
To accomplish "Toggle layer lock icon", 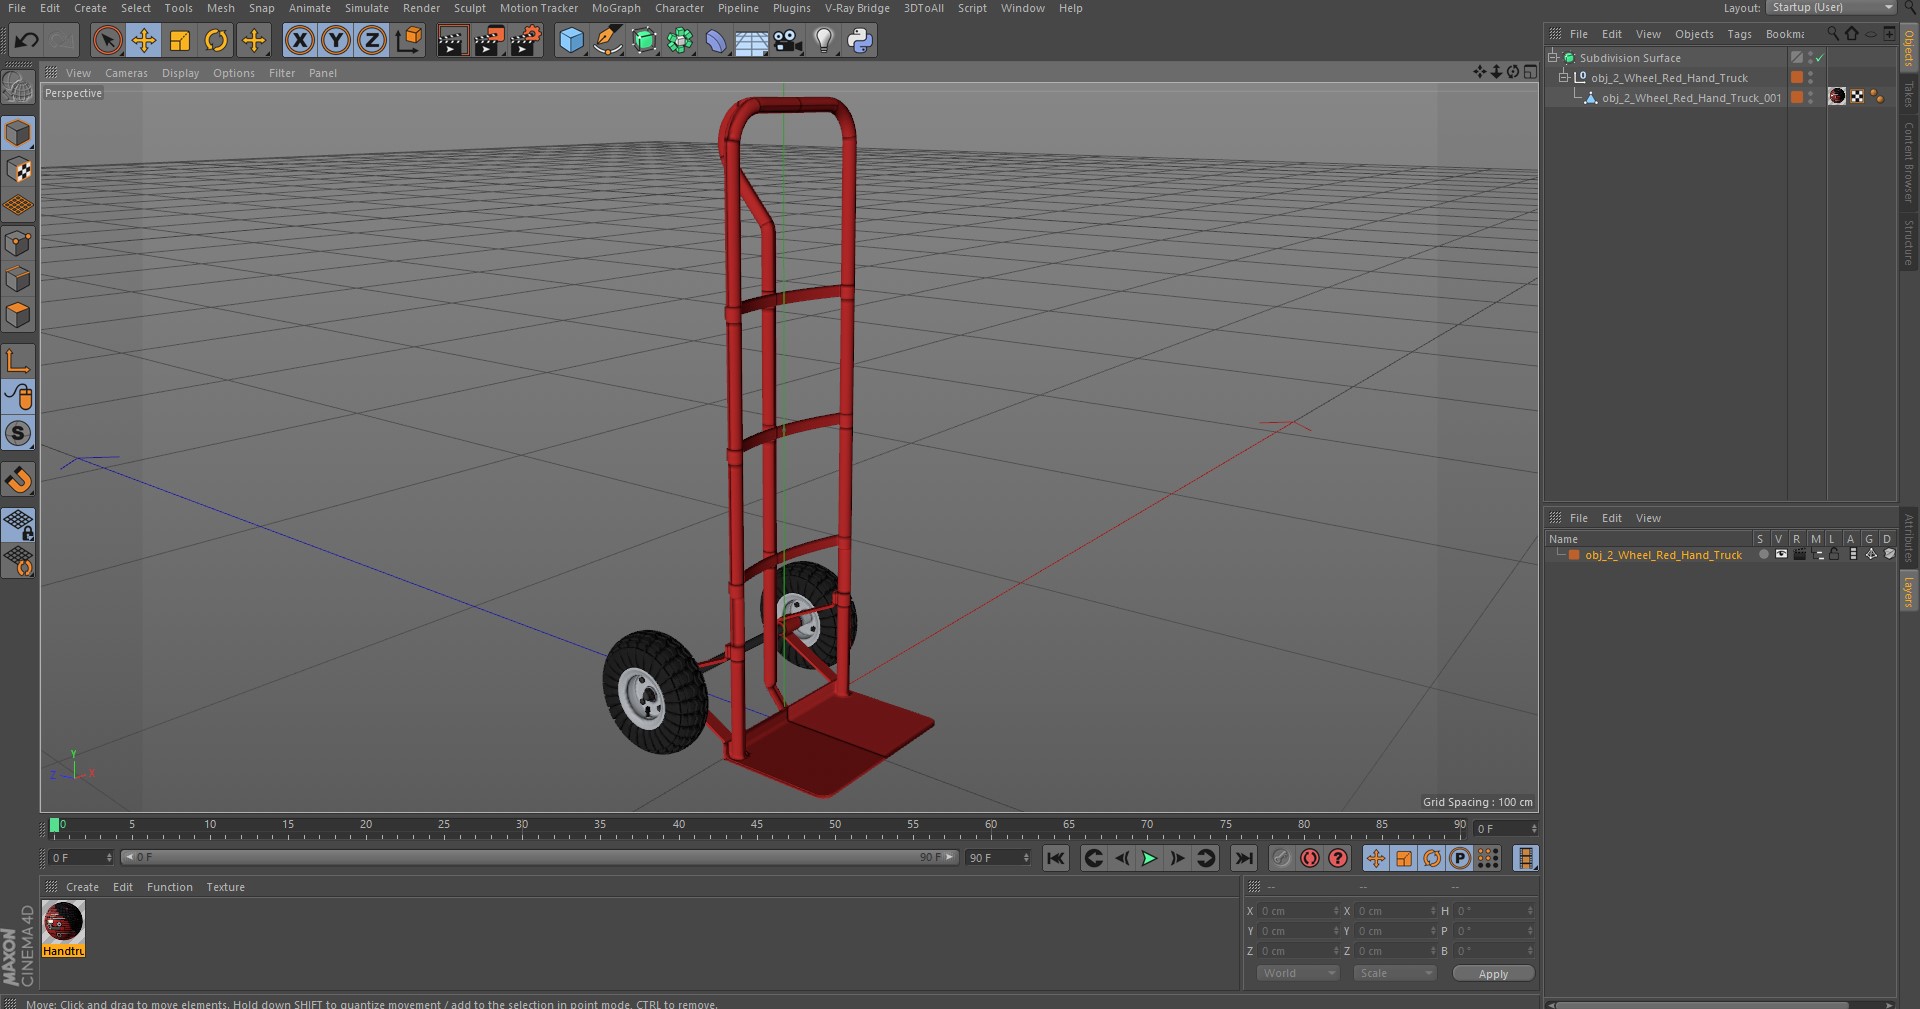I will point(1834,554).
